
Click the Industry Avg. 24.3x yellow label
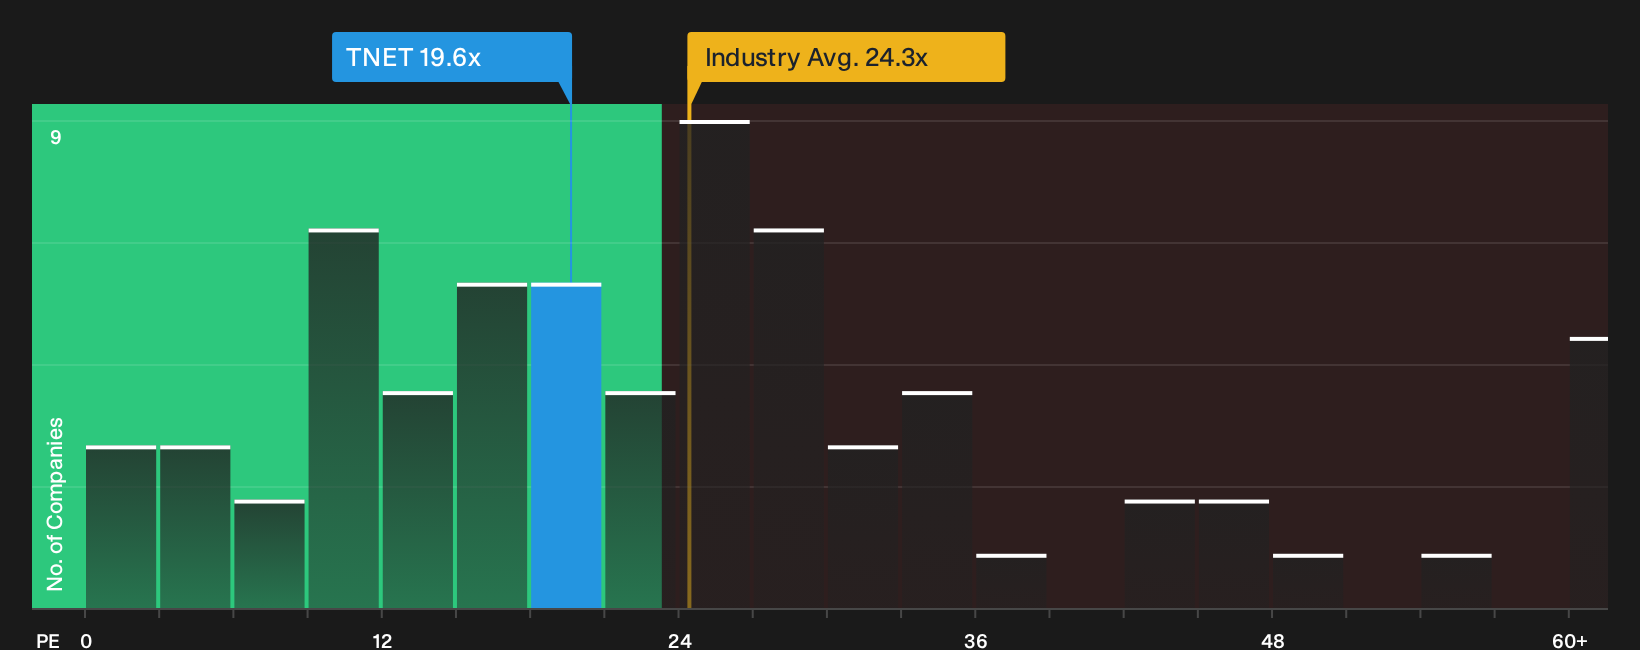coord(846,57)
